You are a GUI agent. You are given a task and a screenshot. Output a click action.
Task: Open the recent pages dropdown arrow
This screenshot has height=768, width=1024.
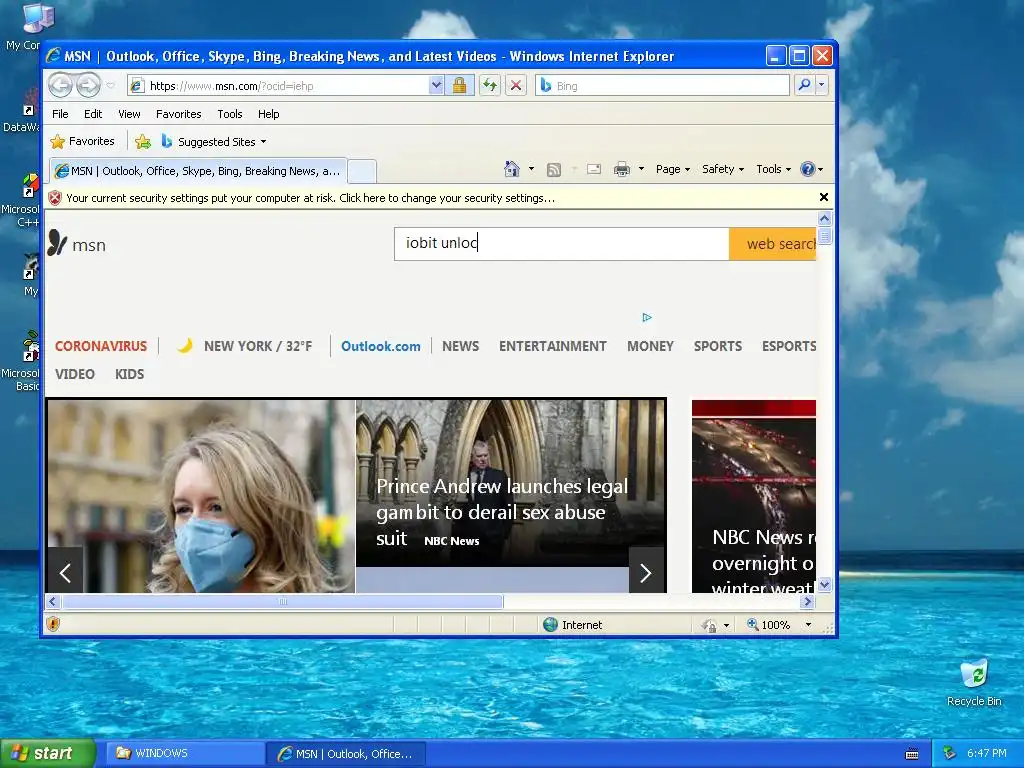click(110, 86)
